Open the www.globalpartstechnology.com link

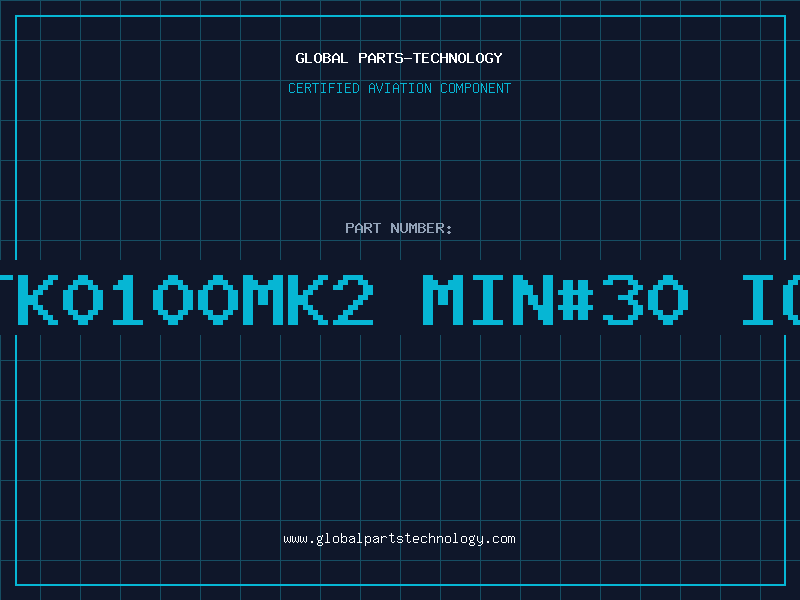399,539
